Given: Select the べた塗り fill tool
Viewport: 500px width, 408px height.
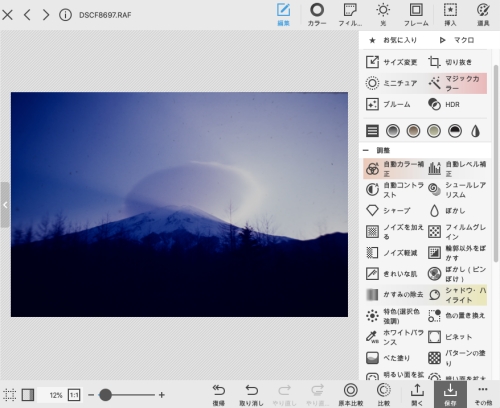Looking at the screenshot, I should [x=388, y=358].
